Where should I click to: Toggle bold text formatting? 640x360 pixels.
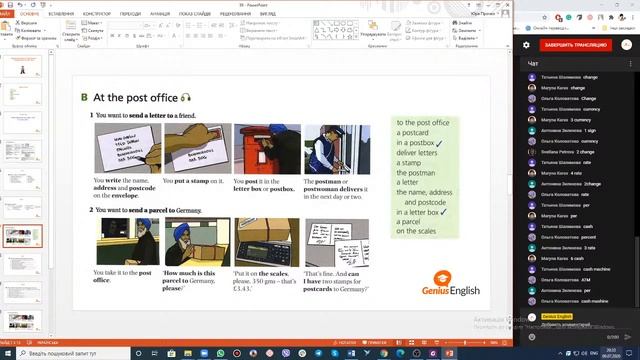(x=112, y=36)
